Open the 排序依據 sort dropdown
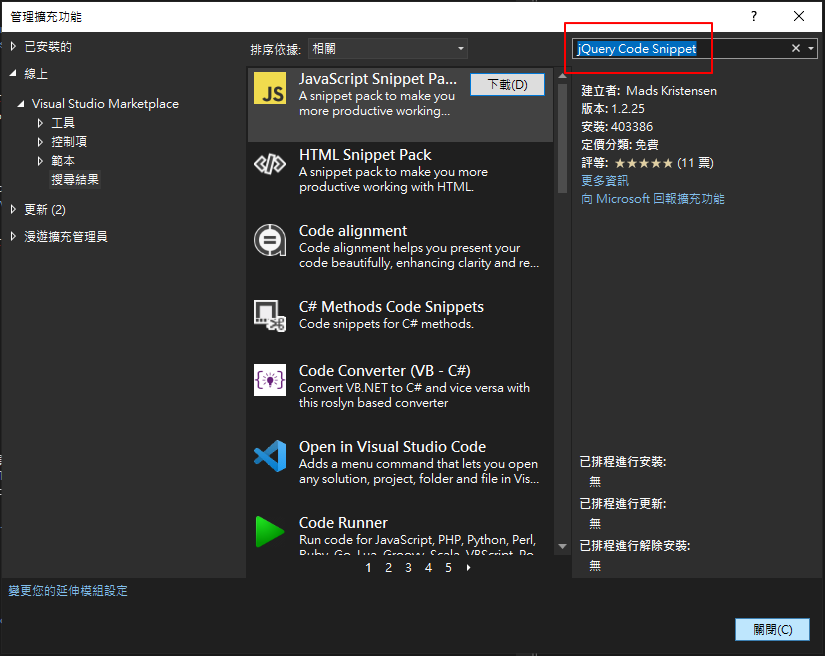Viewport: 825px width, 656px height. 388,48
